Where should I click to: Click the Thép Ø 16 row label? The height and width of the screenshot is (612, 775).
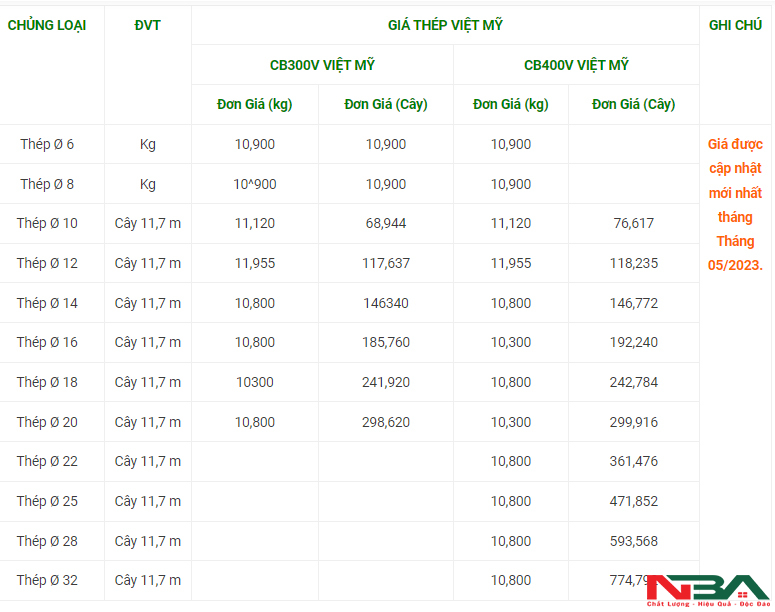click(47, 342)
